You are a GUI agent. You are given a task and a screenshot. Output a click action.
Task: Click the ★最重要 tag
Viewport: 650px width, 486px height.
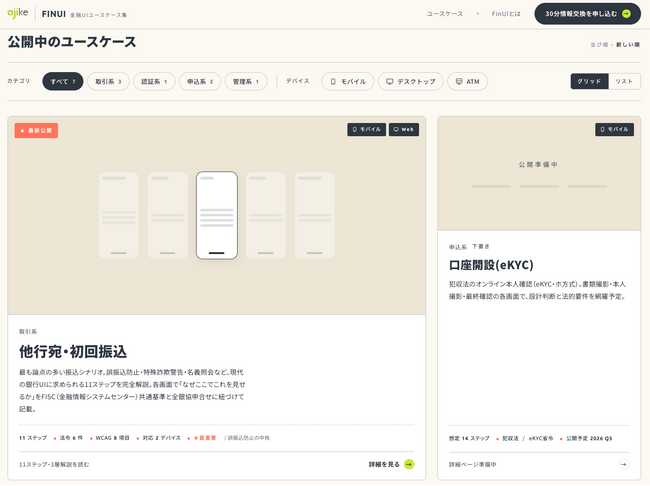coord(205,438)
